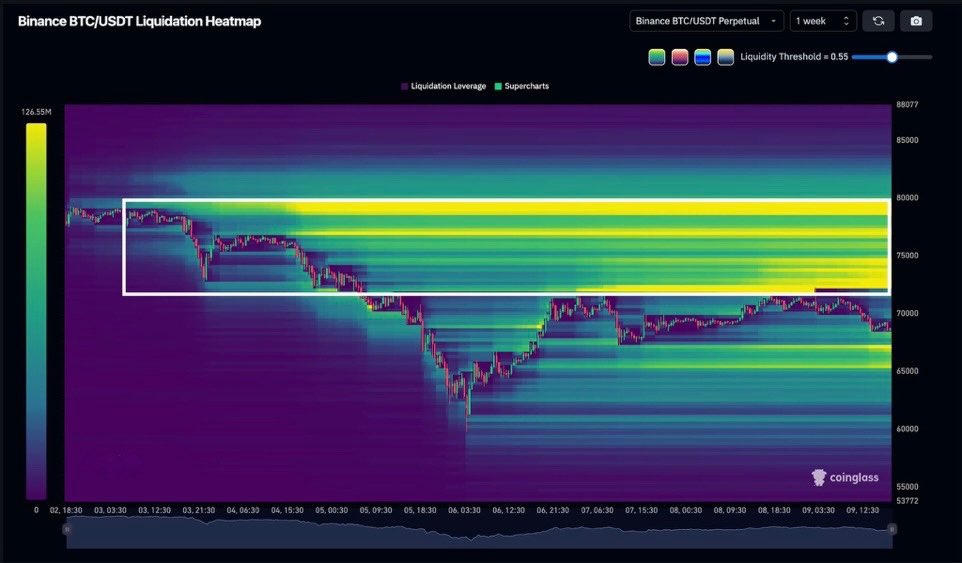The image size is (962, 563).
Task: Select the pink-red color theme swatch
Action: tap(680, 57)
